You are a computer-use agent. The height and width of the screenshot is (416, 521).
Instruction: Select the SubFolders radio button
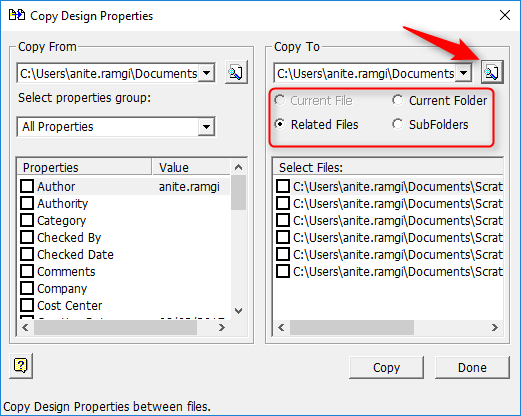(397, 124)
